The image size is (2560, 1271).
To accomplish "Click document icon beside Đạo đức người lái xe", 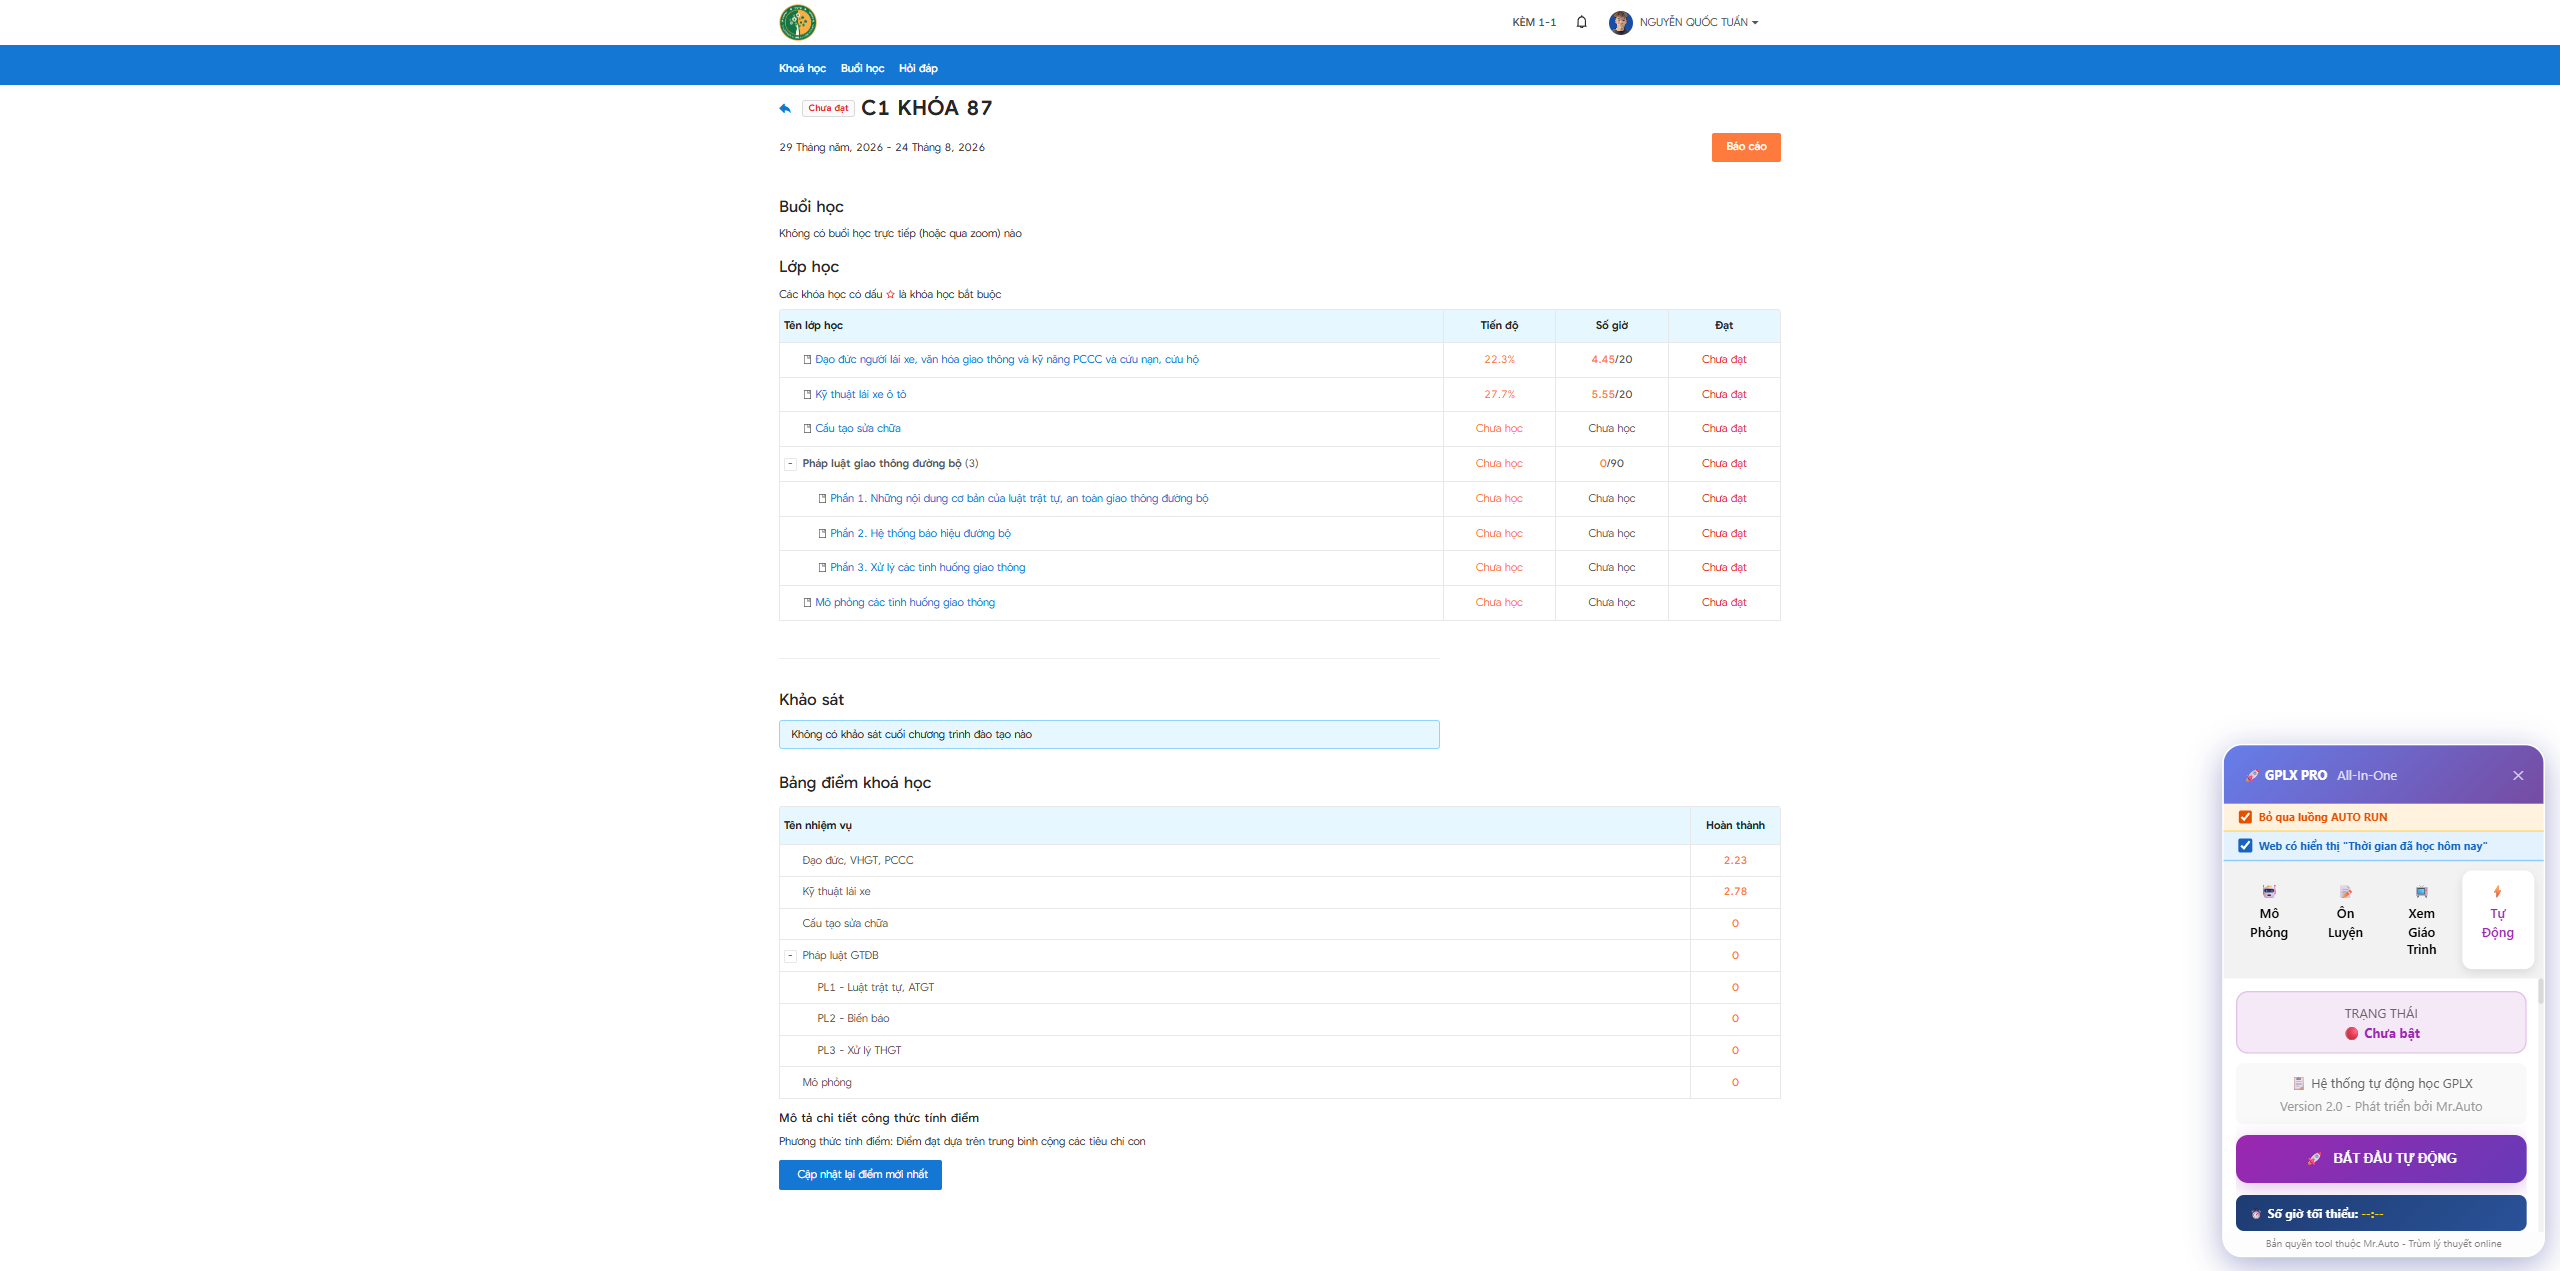I will (807, 360).
